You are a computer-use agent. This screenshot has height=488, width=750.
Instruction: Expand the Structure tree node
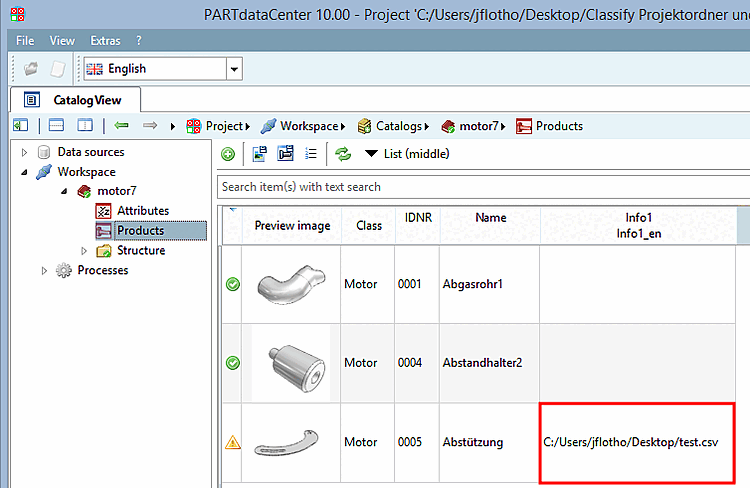[84, 251]
